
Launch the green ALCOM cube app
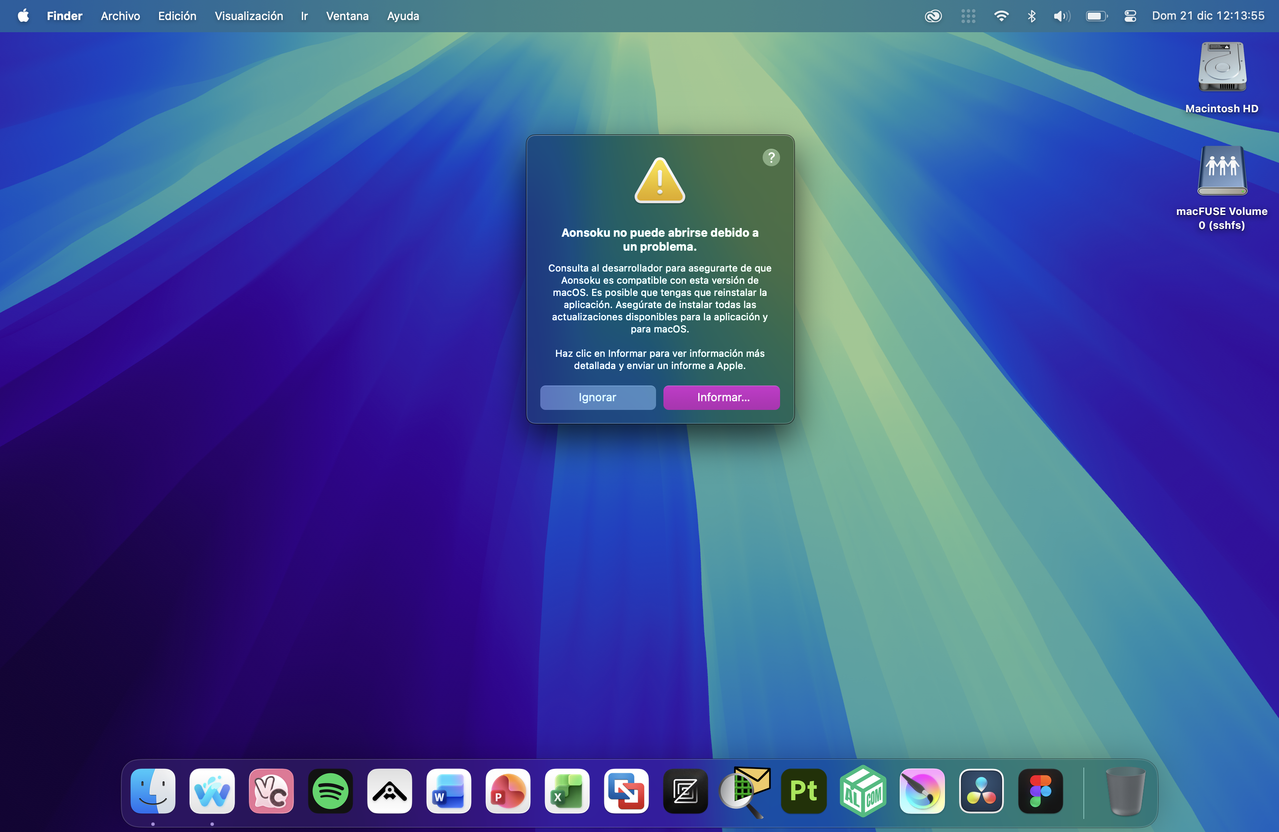coord(863,791)
